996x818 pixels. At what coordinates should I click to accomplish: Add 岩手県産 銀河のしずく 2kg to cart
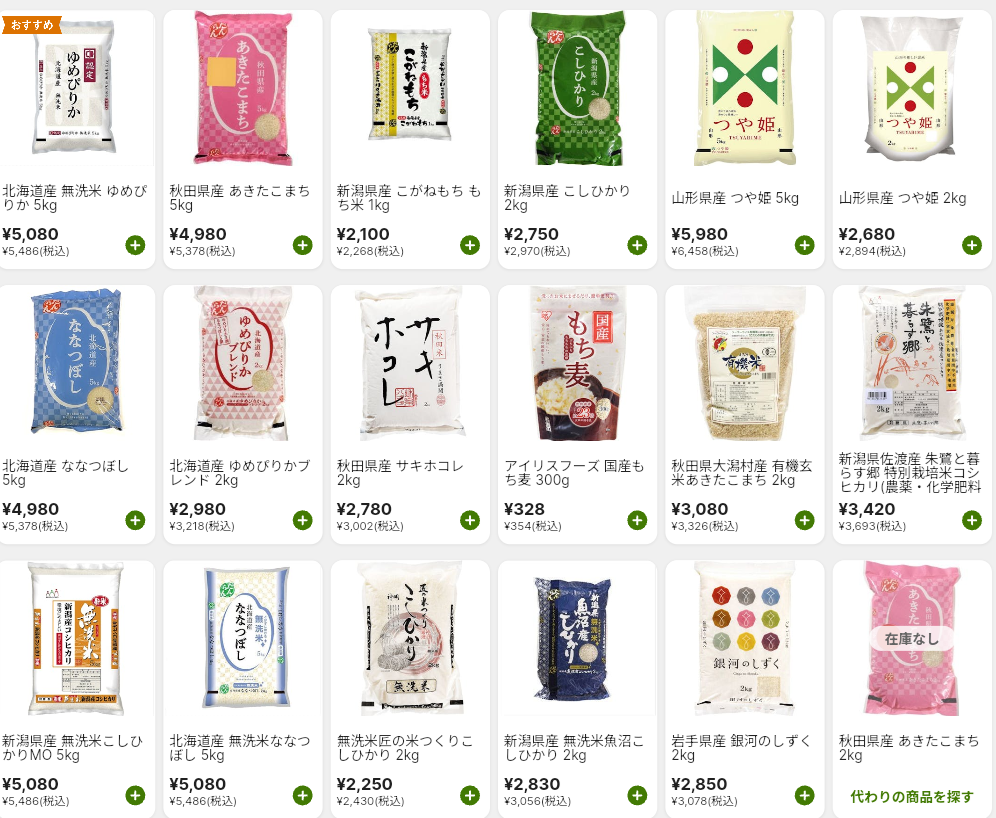coord(805,795)
